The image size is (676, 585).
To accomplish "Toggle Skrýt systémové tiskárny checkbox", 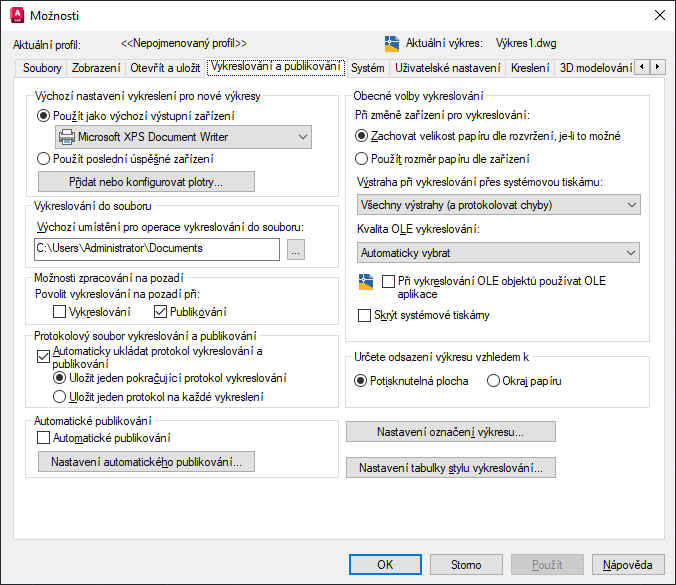I will tap(365, 315).
